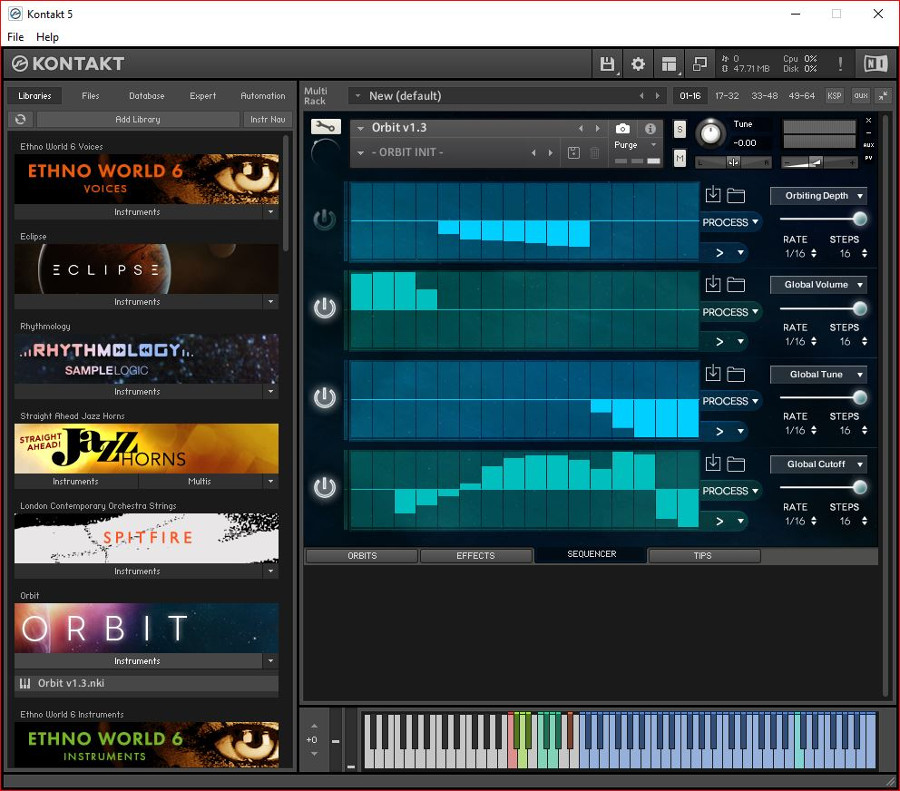Click the Eclipse library banner thumbnail

click(146, 269)
